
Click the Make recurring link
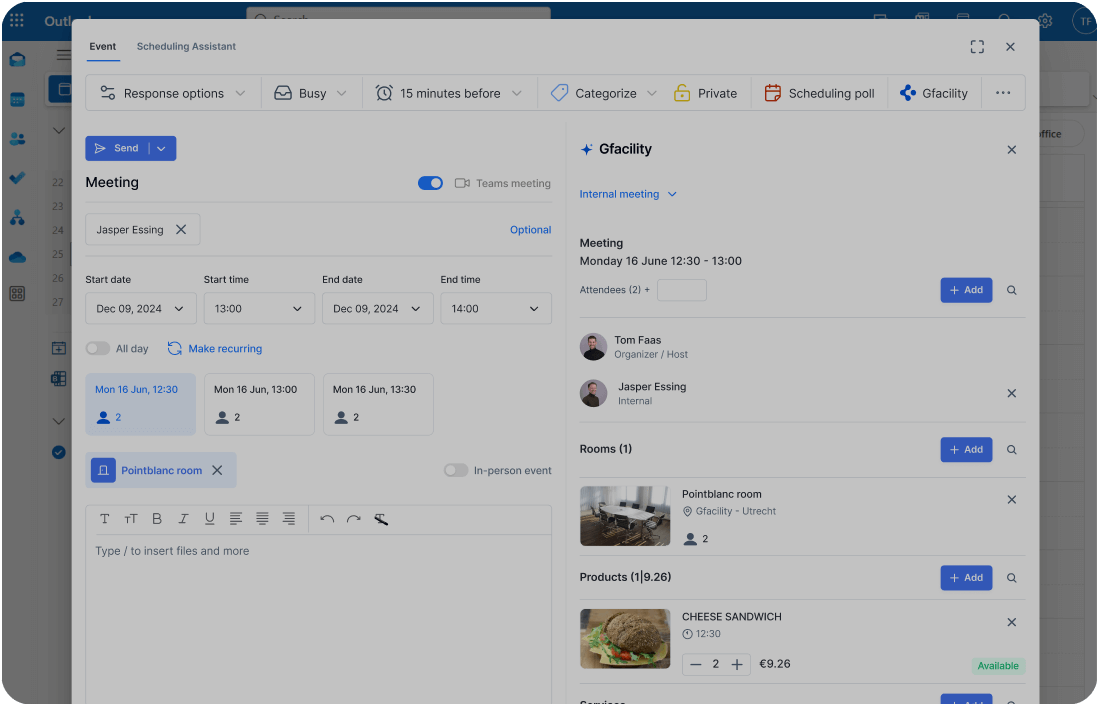[x=214, y=349]
